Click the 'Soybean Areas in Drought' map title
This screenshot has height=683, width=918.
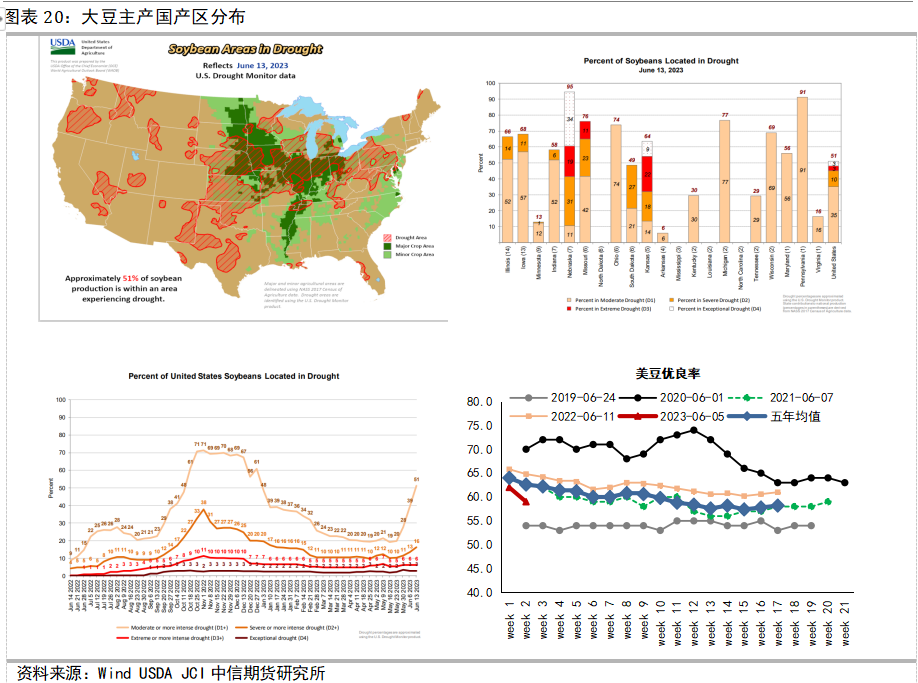[244, 48]
